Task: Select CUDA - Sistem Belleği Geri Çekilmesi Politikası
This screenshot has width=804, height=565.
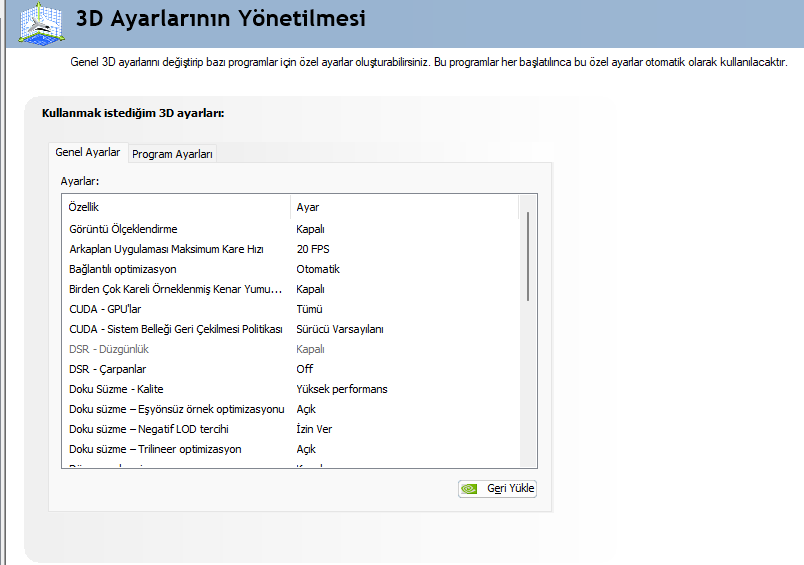Action: coord(290,329)
